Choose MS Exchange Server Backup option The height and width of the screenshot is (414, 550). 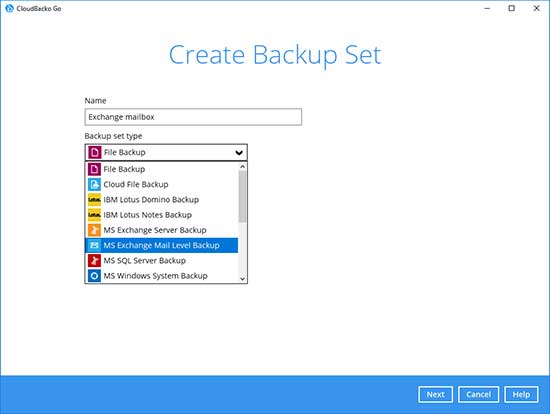click(x=162, y=230)
